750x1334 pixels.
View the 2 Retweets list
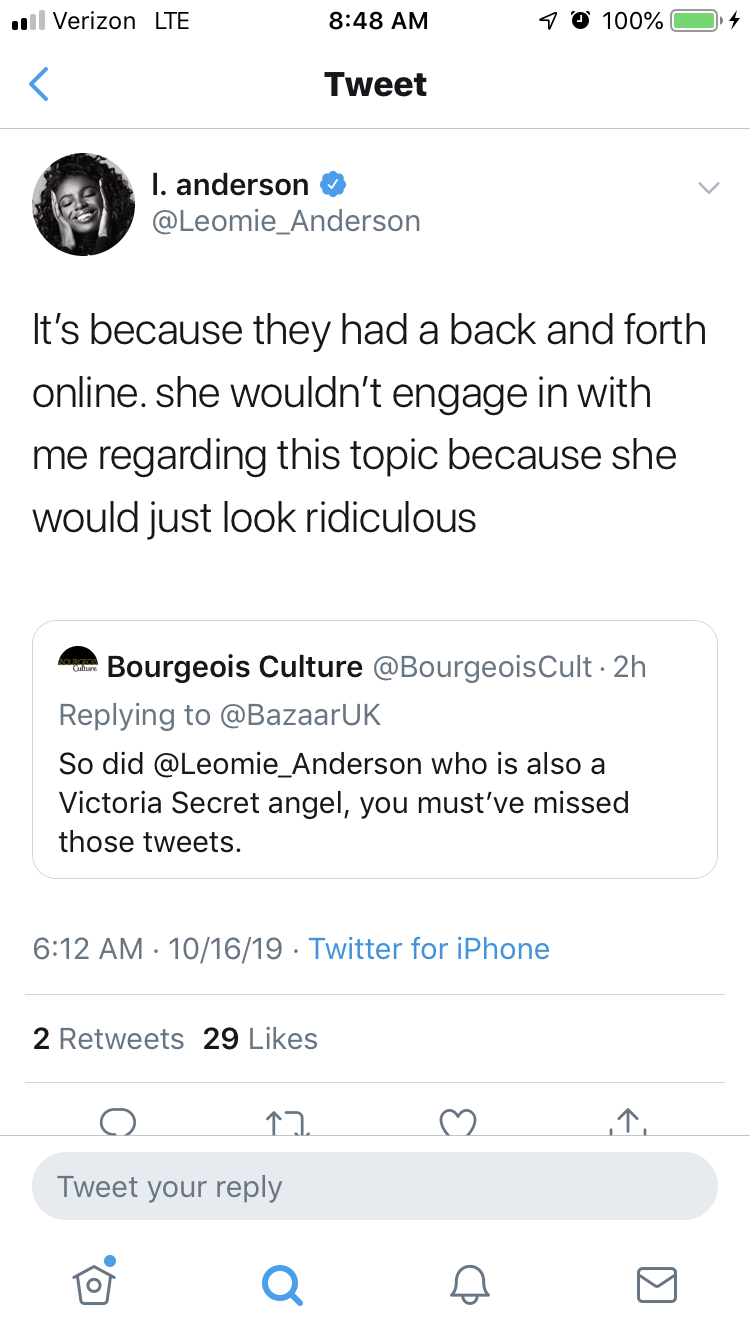(x=108, y=1039)
